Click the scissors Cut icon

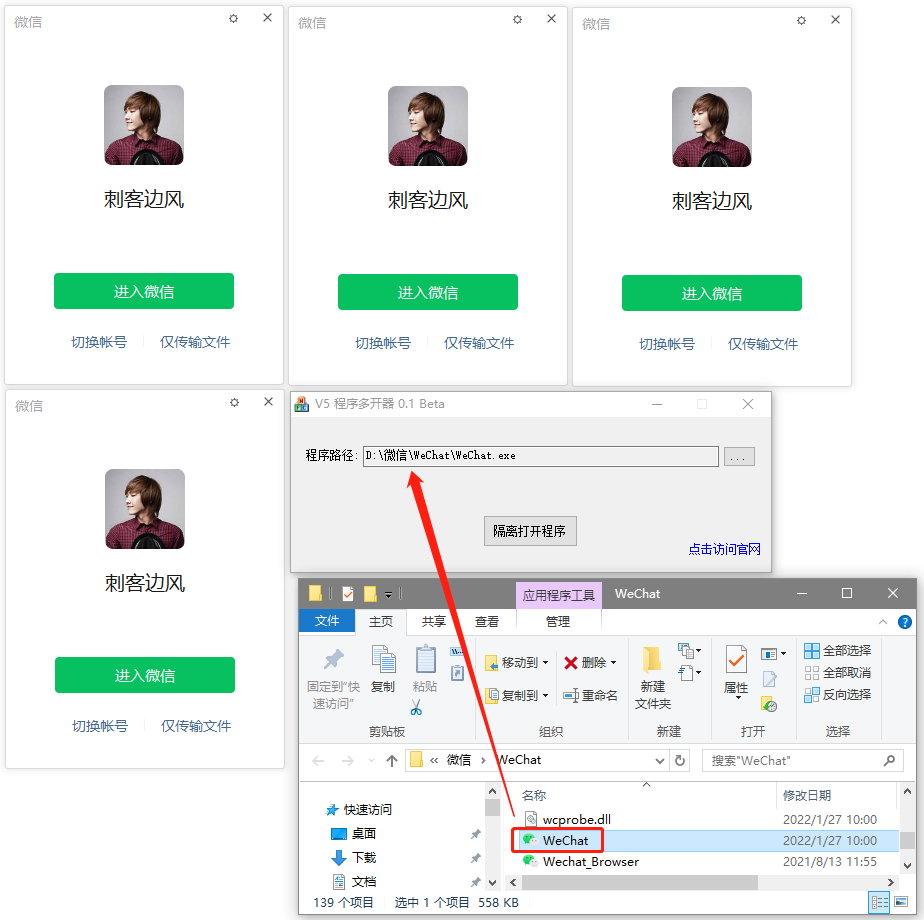tap(417, 707)
